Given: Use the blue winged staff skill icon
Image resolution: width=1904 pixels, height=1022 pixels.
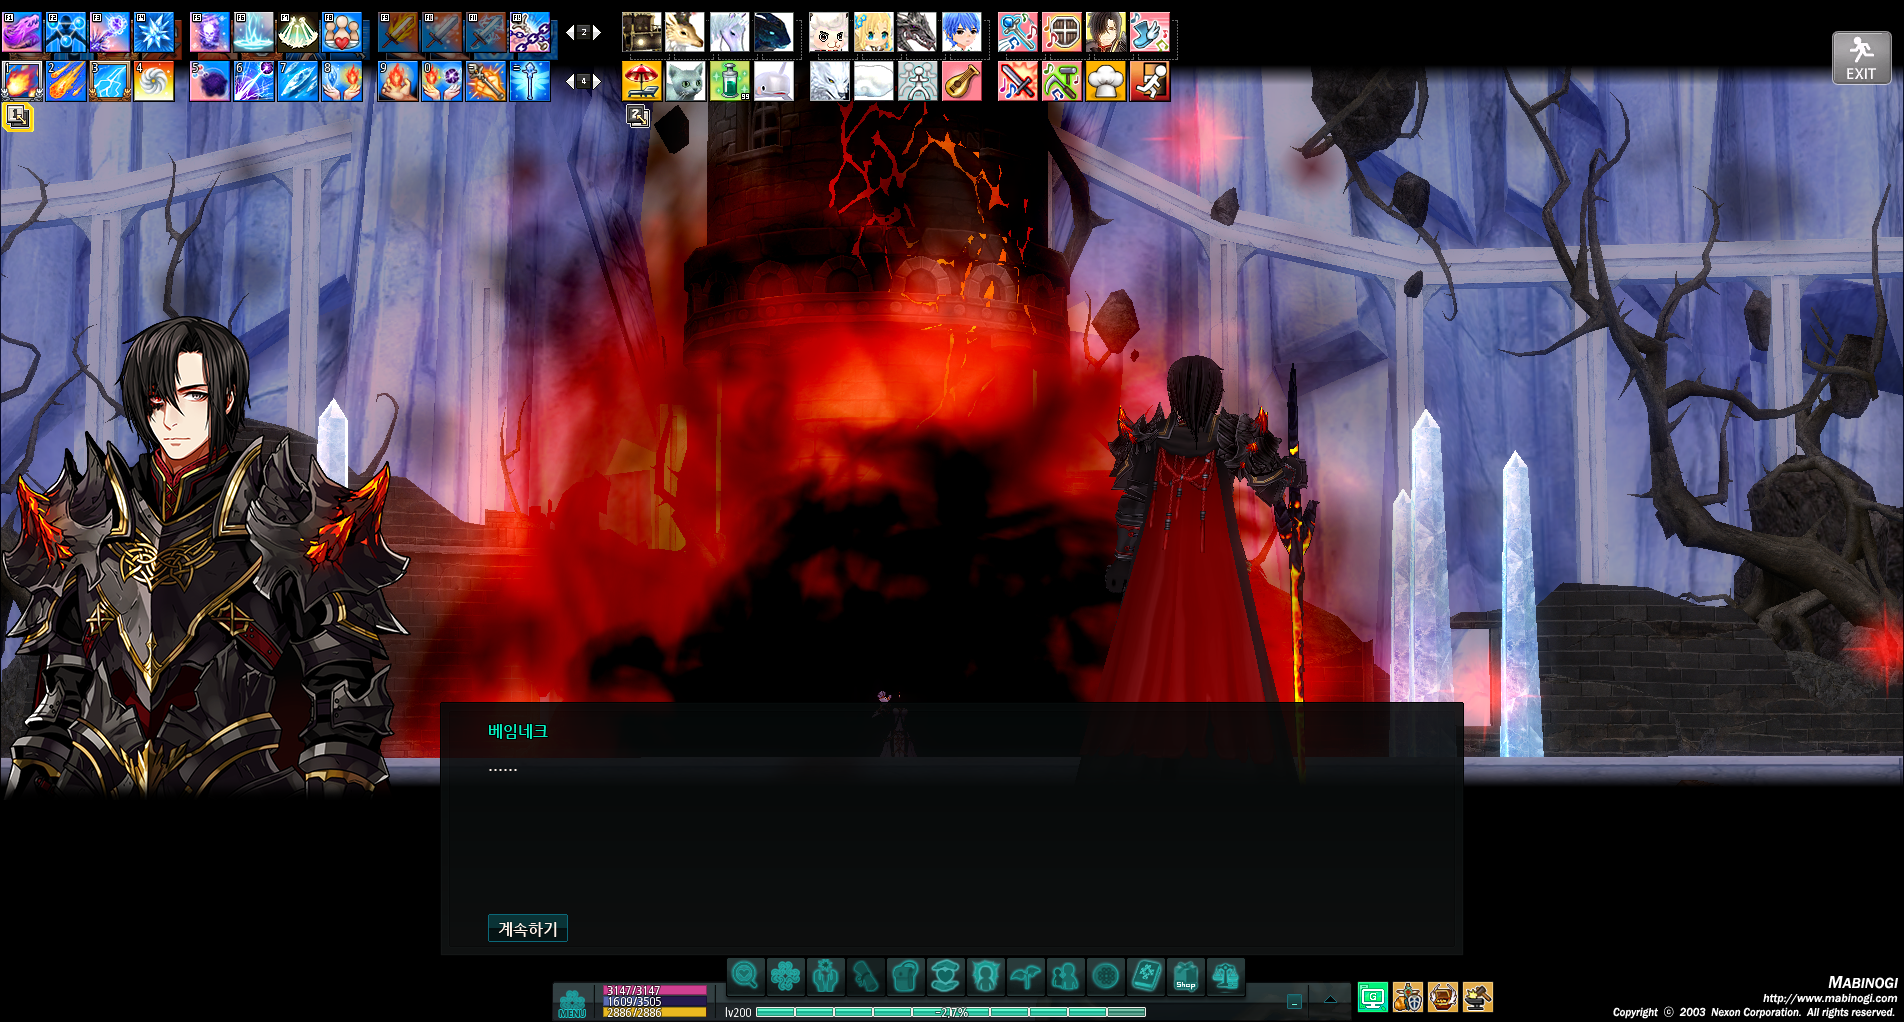Looking at the screenshot, I should pyautogui.click(x=530, y=82).
